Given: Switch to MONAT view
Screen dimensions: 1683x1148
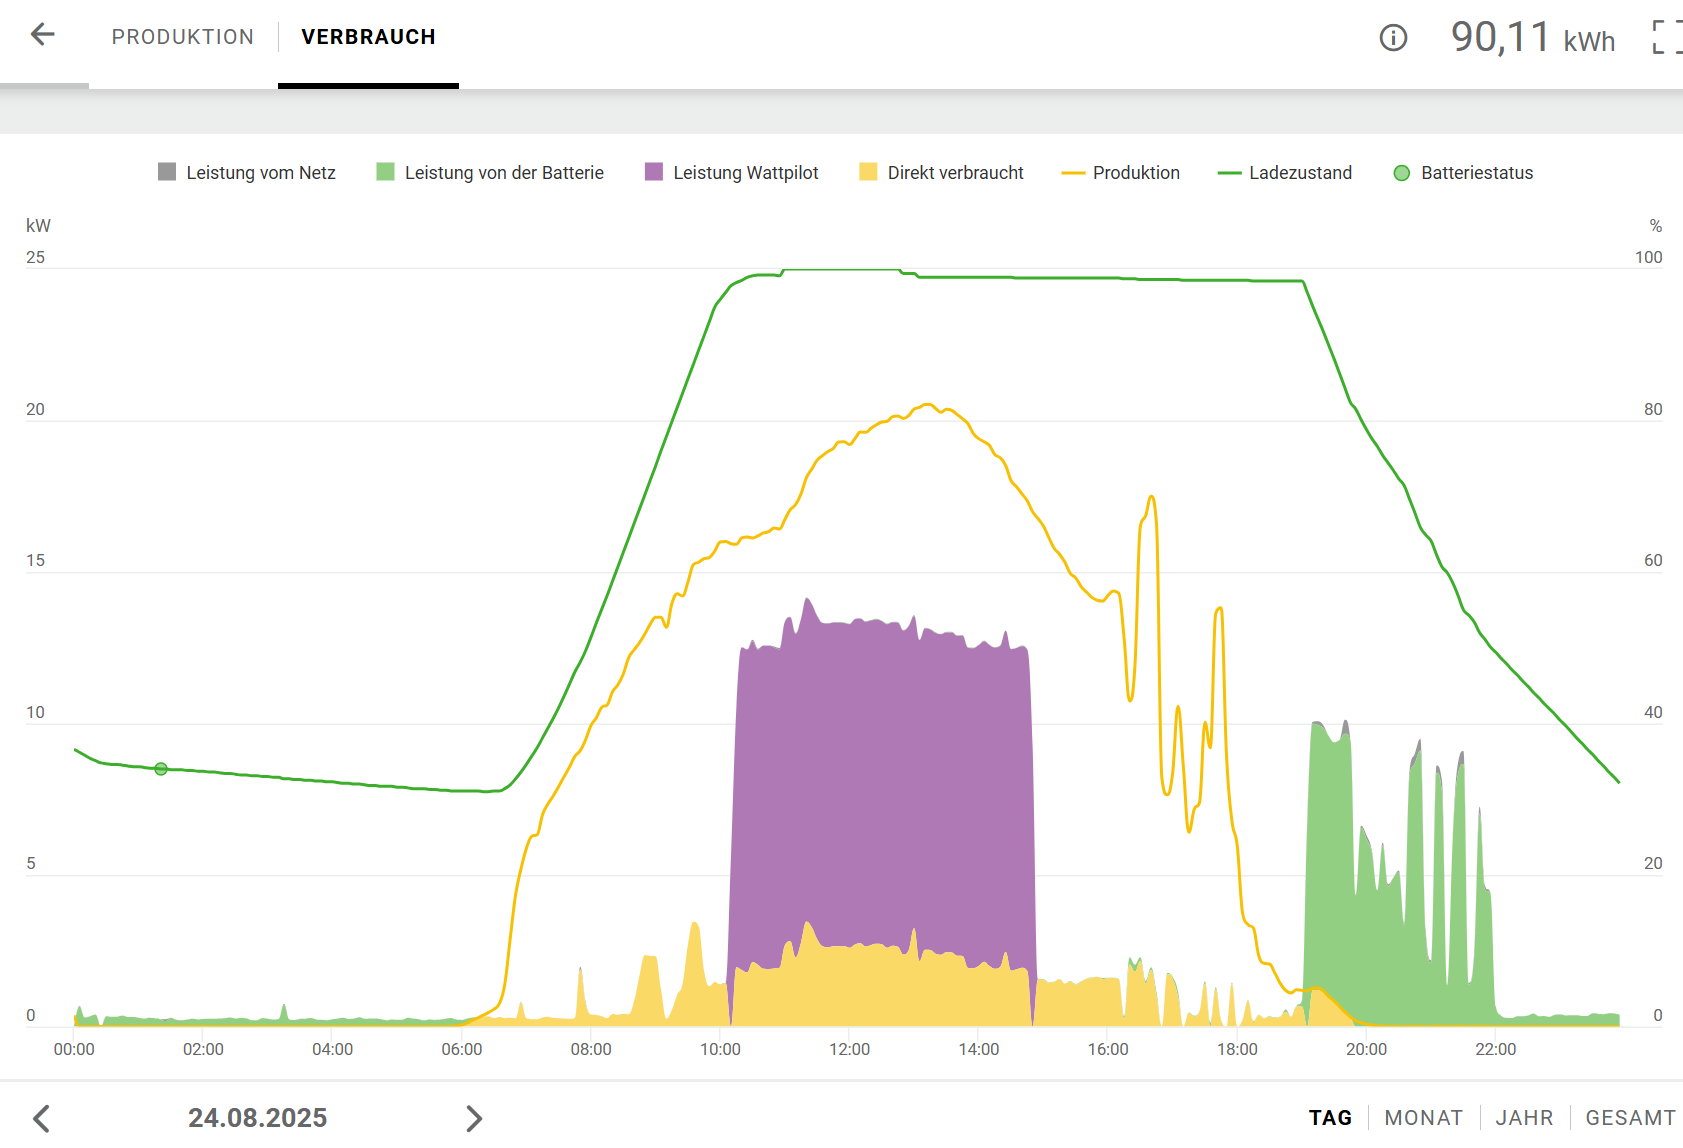Looking at the screenshot, I should coord(1423,1117).
